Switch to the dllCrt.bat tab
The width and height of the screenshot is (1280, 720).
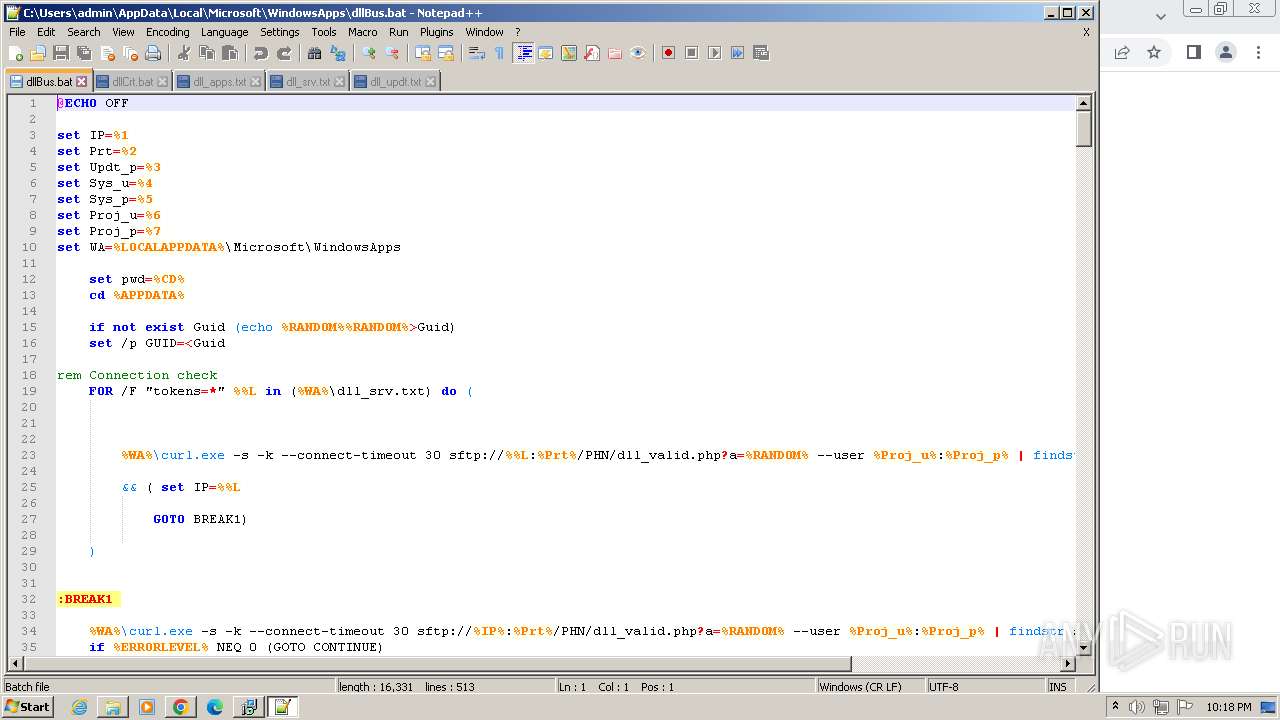pos(132,82)
